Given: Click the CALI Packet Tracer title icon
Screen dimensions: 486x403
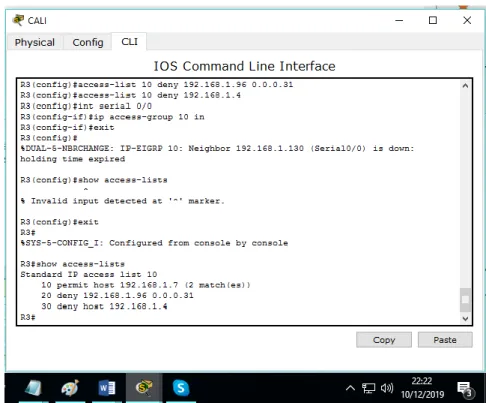Looking at the screenshot, I should click(18, 20).
